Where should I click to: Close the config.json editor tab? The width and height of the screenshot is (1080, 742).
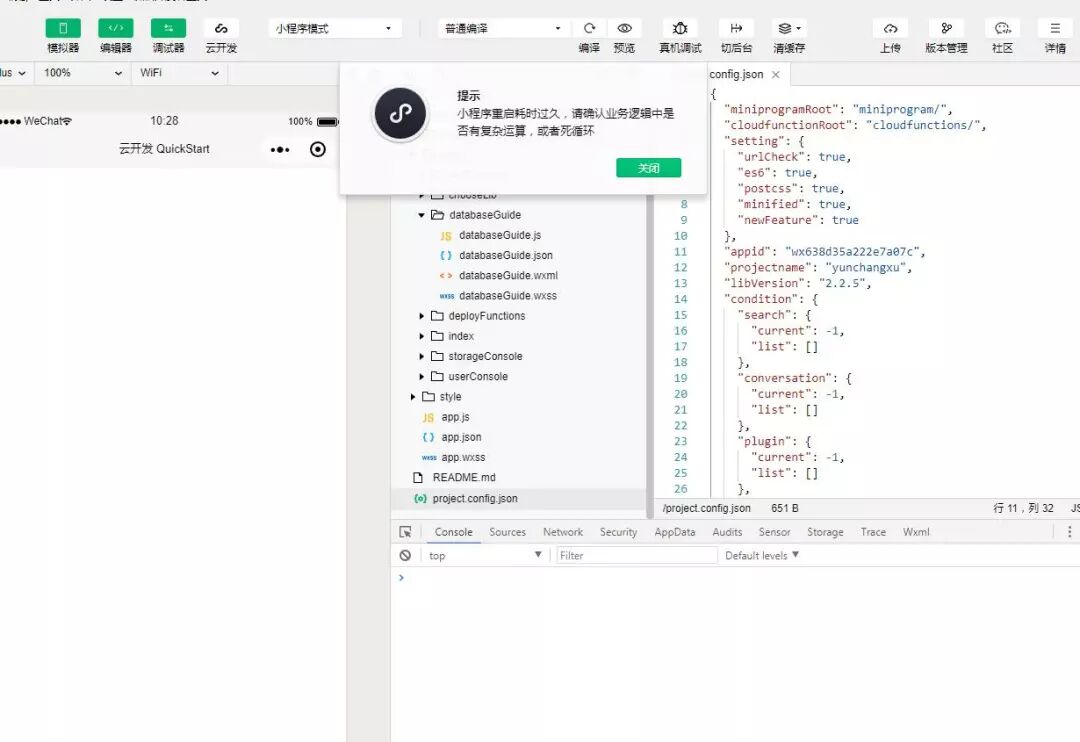coord(776,74)
